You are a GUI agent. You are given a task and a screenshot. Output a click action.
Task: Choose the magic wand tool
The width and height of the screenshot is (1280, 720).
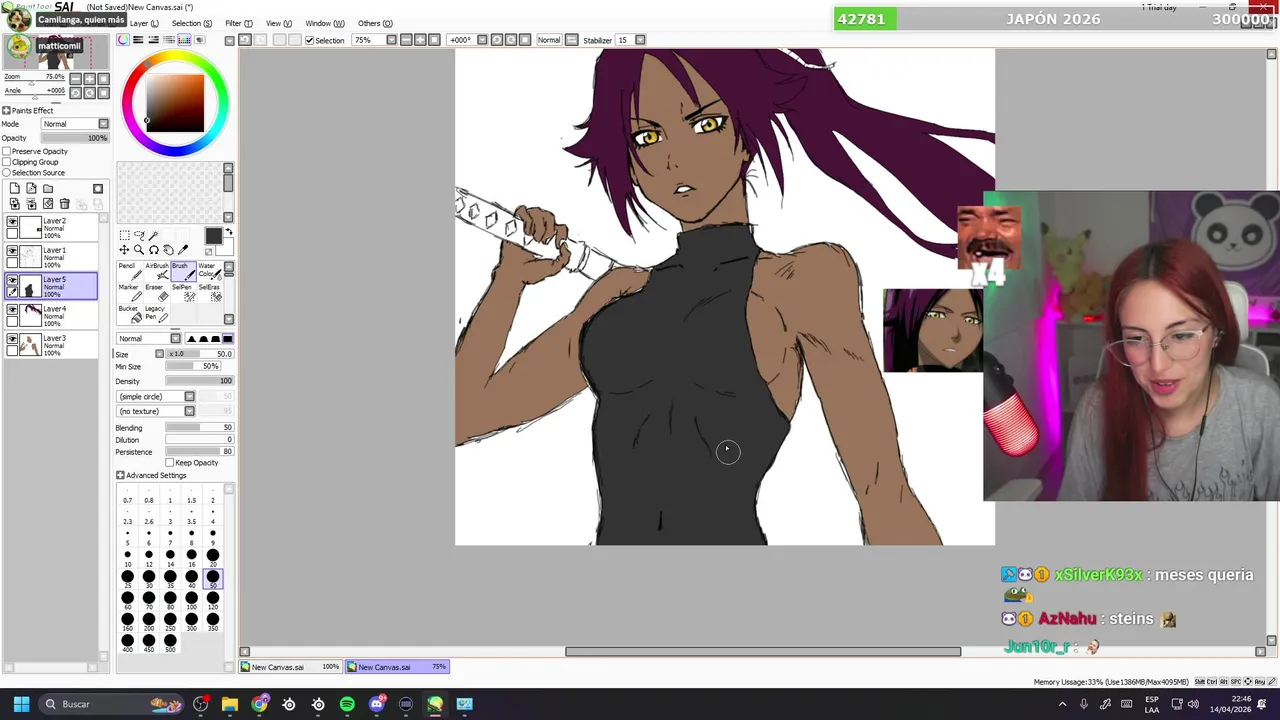(153, 235)
